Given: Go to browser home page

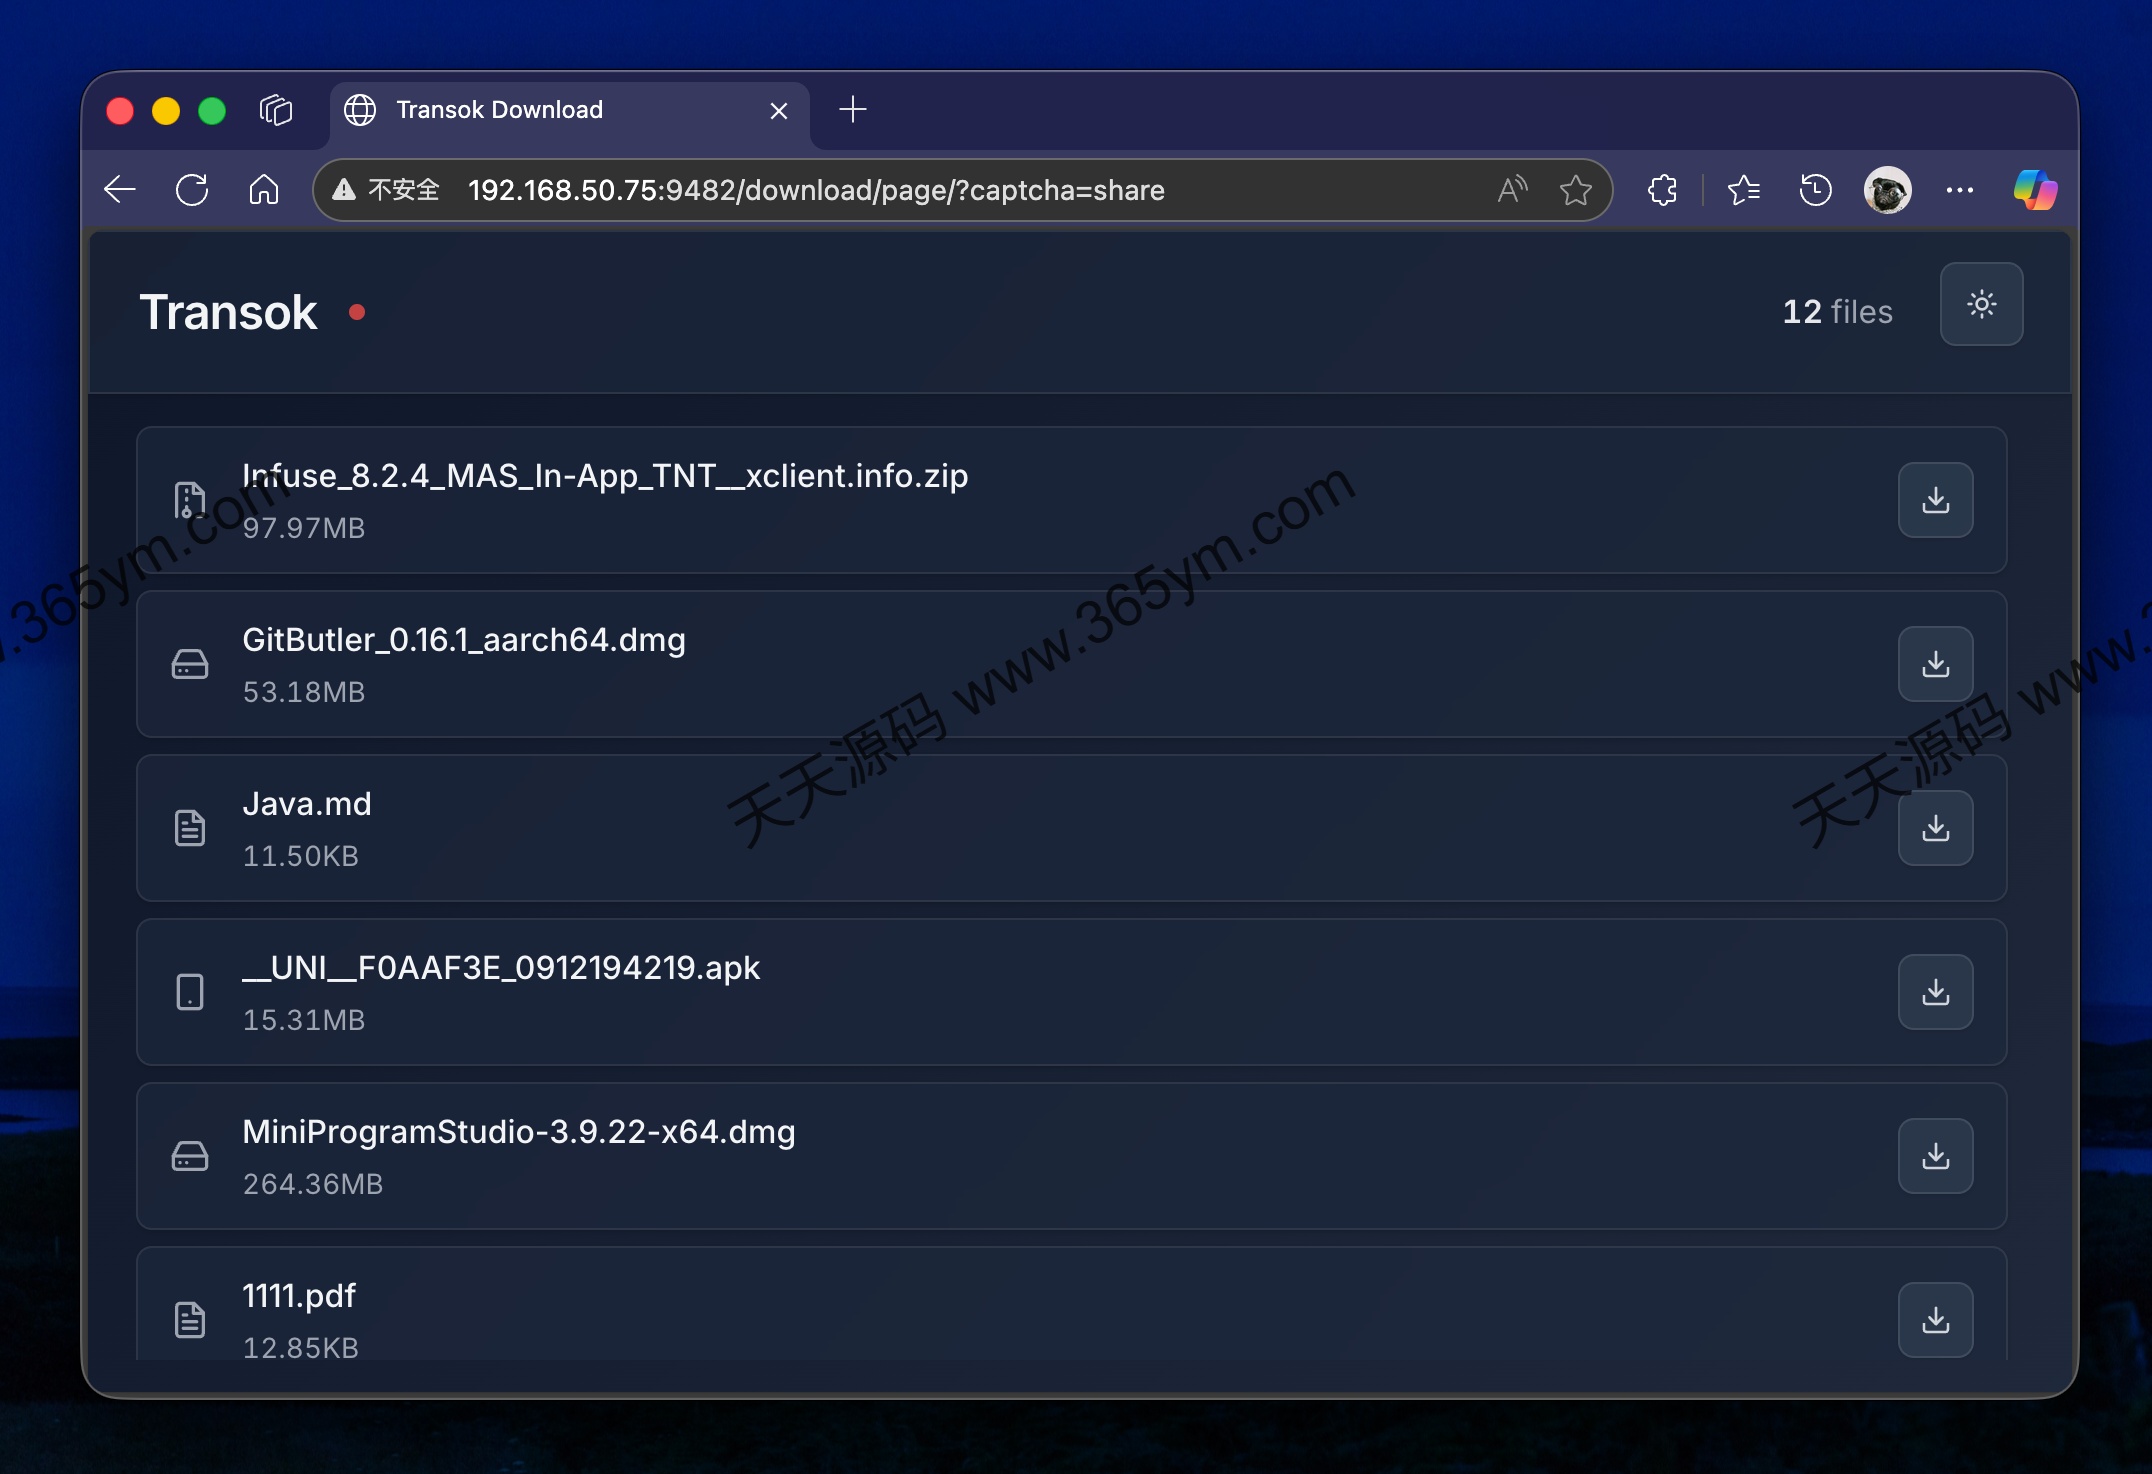Looking at the screenshot, I should pyautogui.click(x=264, y=190).
